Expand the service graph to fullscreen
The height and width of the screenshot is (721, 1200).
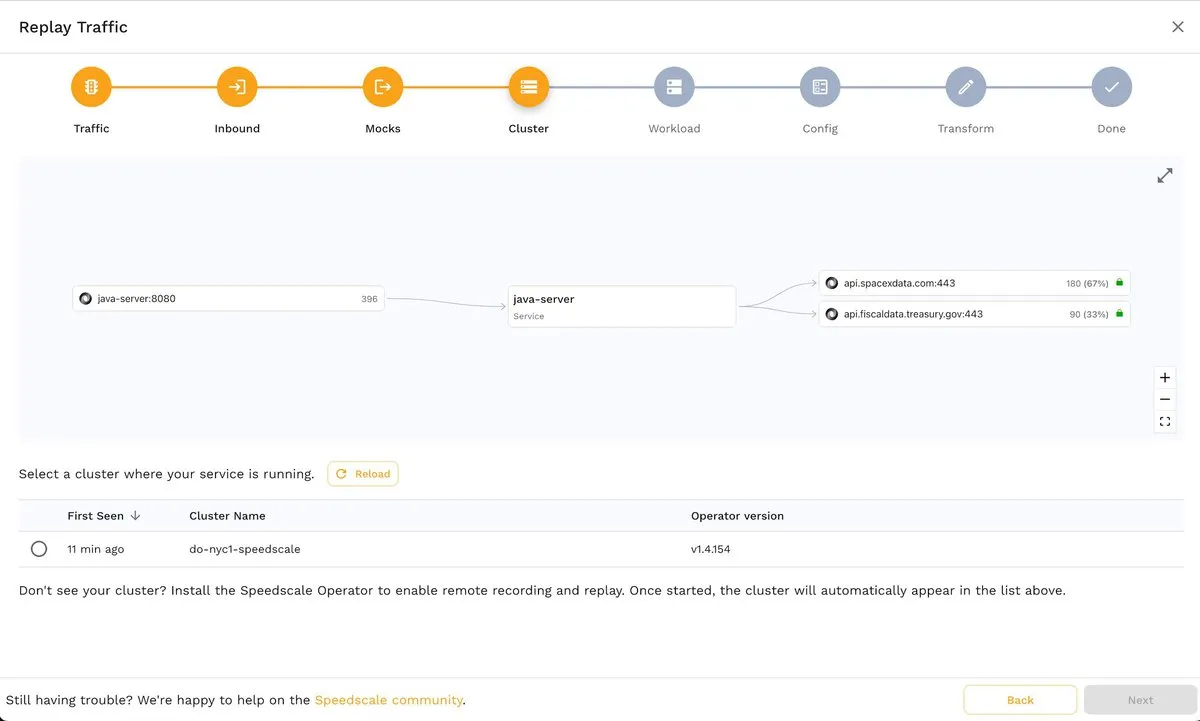[1165, 176]
